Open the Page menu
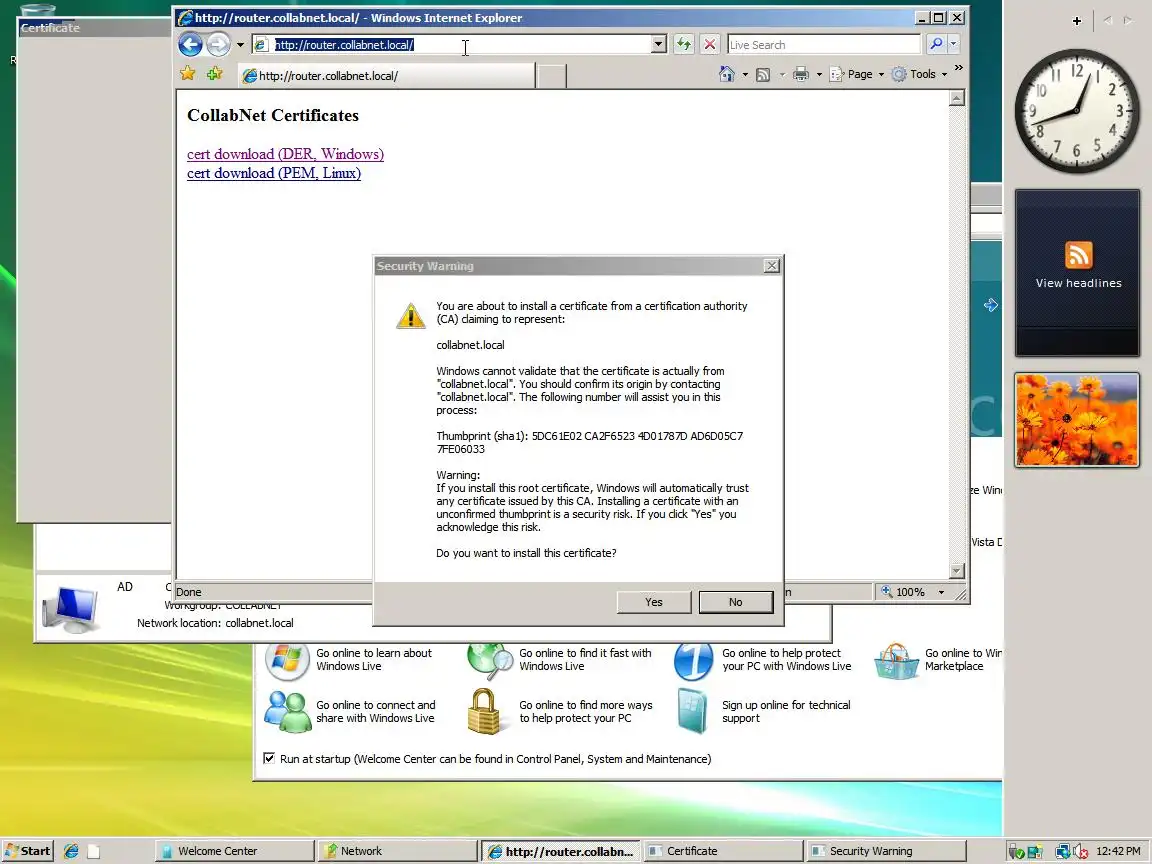 [857, 74]
